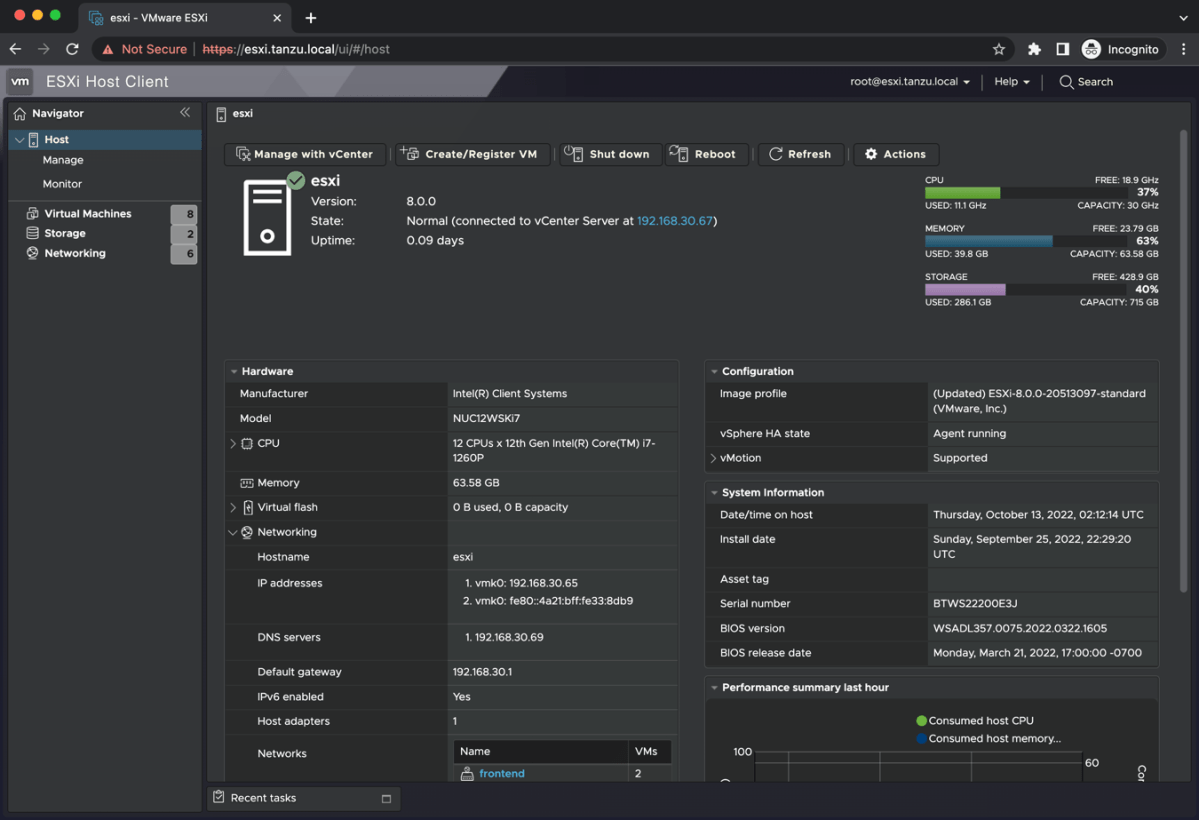Collapse the Navigator panel with double-chevron icon
1199x820 pixels.
185,112
